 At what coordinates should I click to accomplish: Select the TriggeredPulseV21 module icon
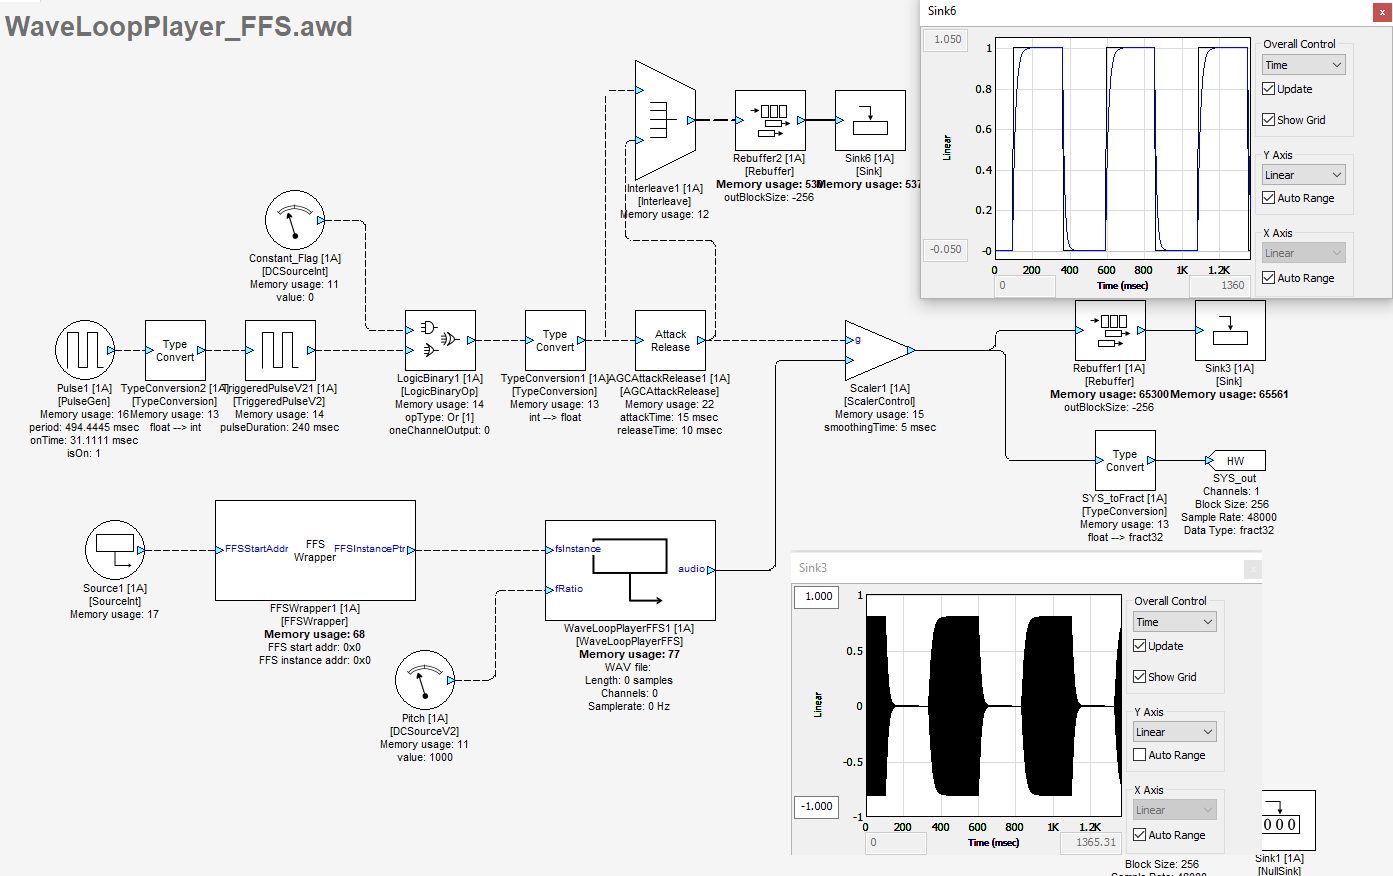point(280,350)
